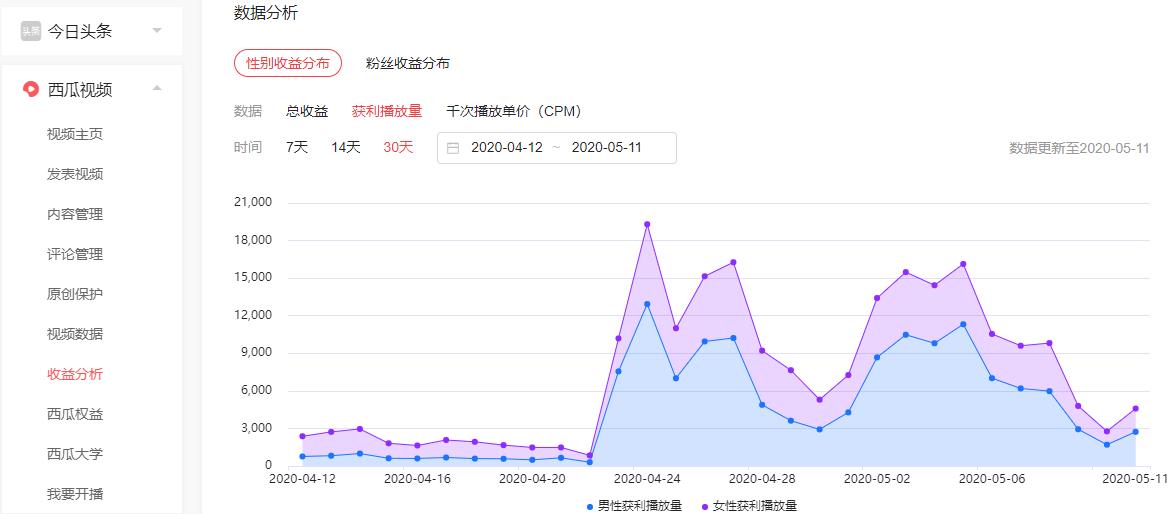Open 西瓜大学 in the sidebar
The height and width of the screenshot is (514, 1176).
75,453
